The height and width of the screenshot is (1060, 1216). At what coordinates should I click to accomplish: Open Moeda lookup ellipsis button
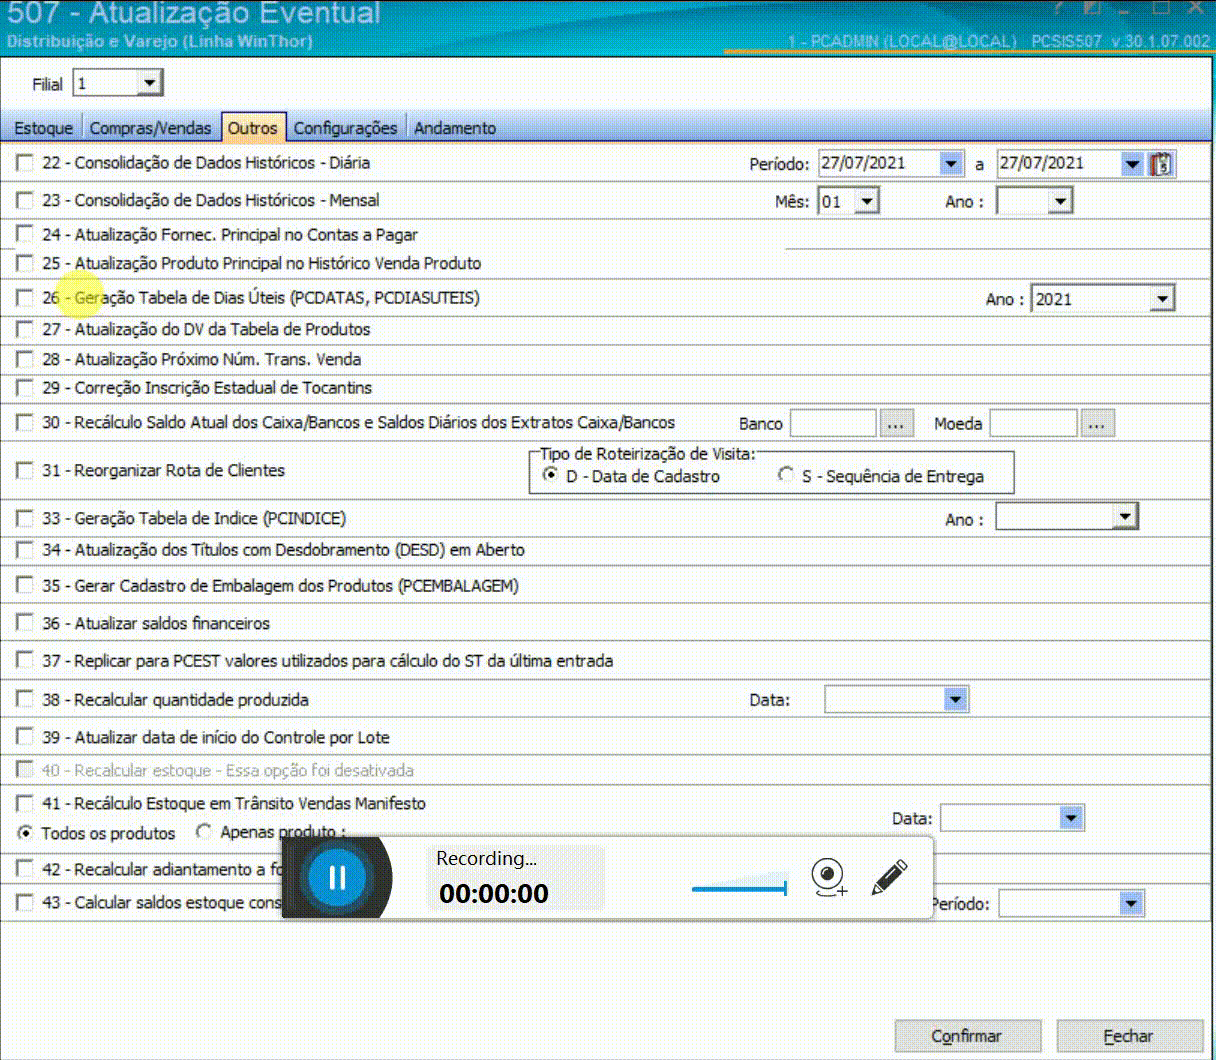pos(1097,424)
